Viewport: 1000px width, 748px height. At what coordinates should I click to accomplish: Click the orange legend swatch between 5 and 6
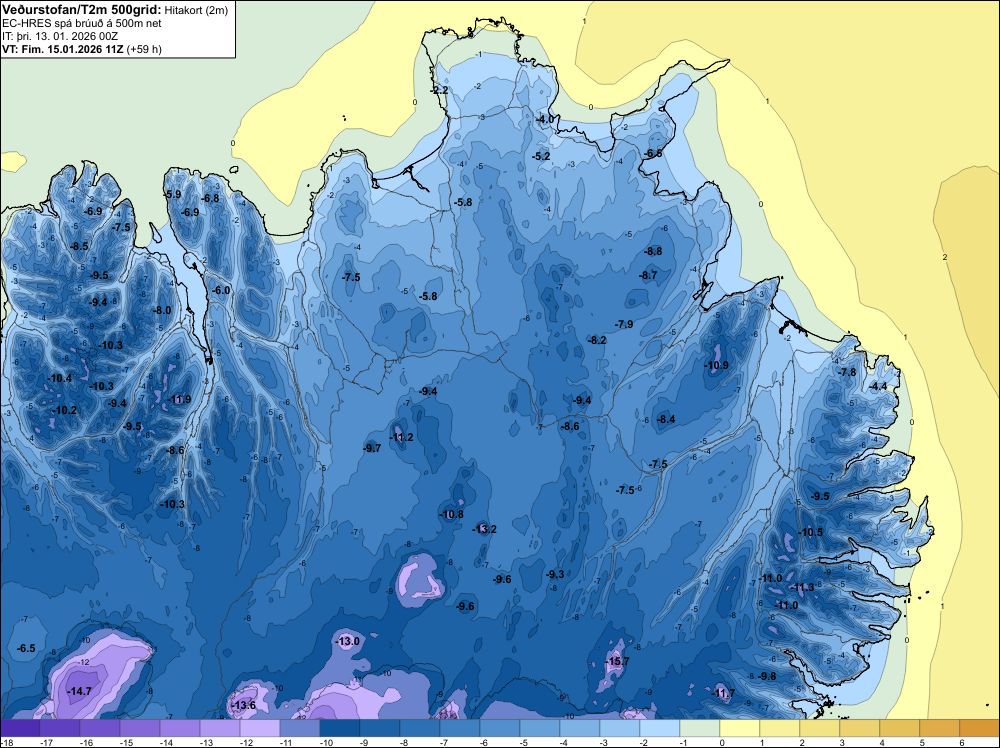point(939,728)
